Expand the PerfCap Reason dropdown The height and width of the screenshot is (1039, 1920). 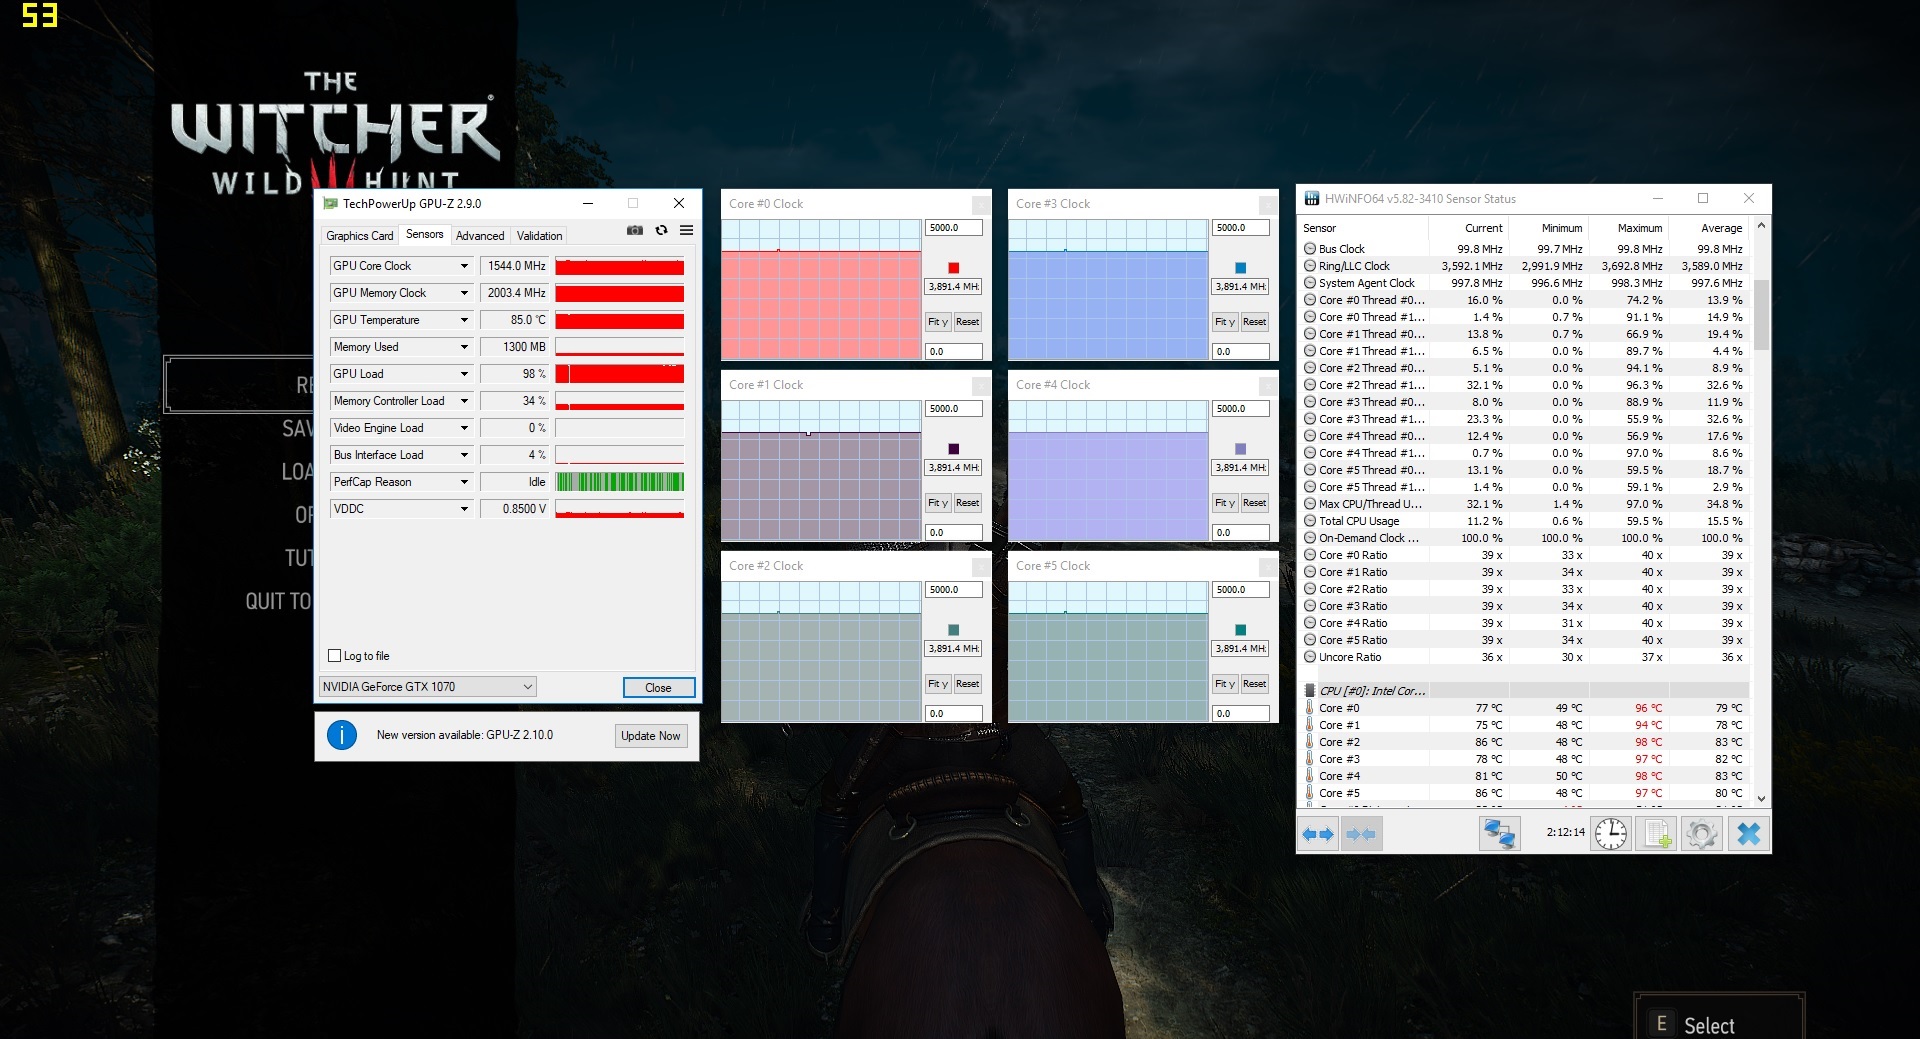click(x=464, y=482)
